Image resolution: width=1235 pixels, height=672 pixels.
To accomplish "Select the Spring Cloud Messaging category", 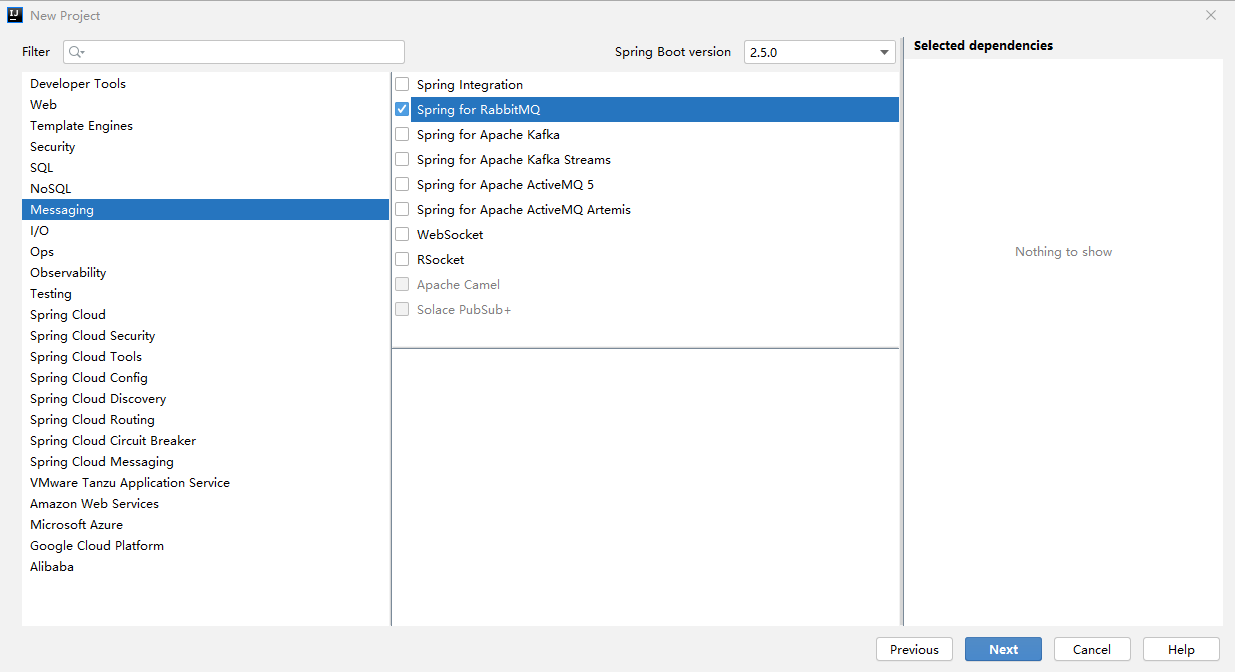I will pyautogui.click(x=205, y=462).
